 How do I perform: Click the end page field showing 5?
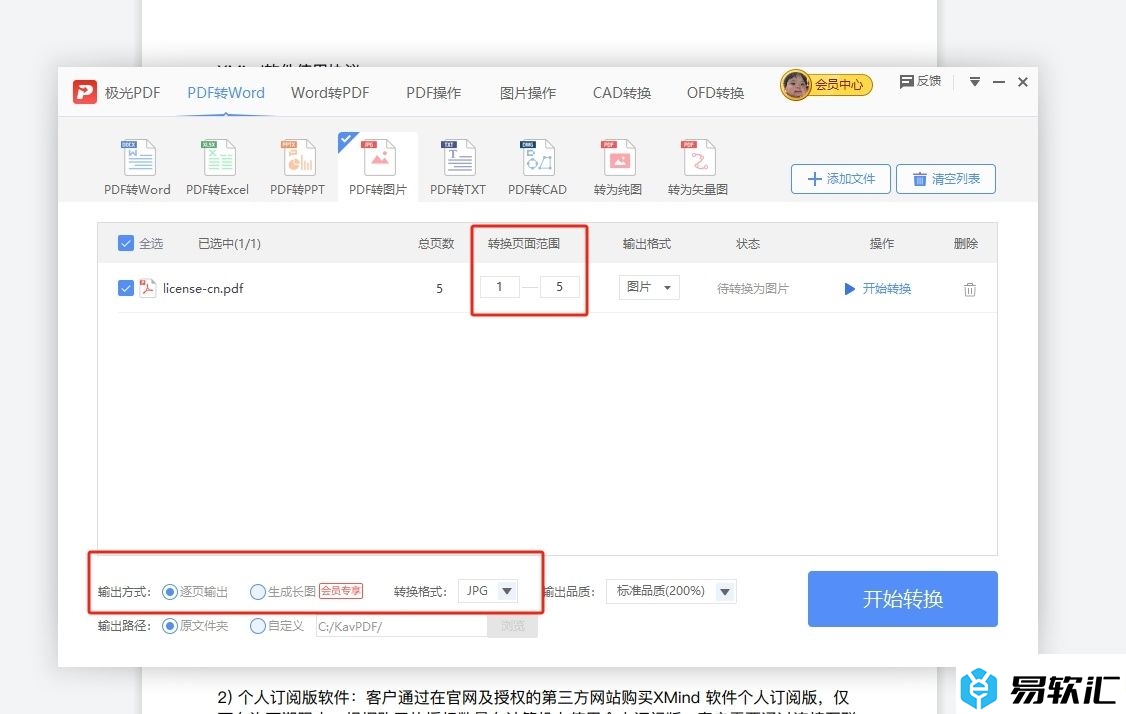pos(559,287)
